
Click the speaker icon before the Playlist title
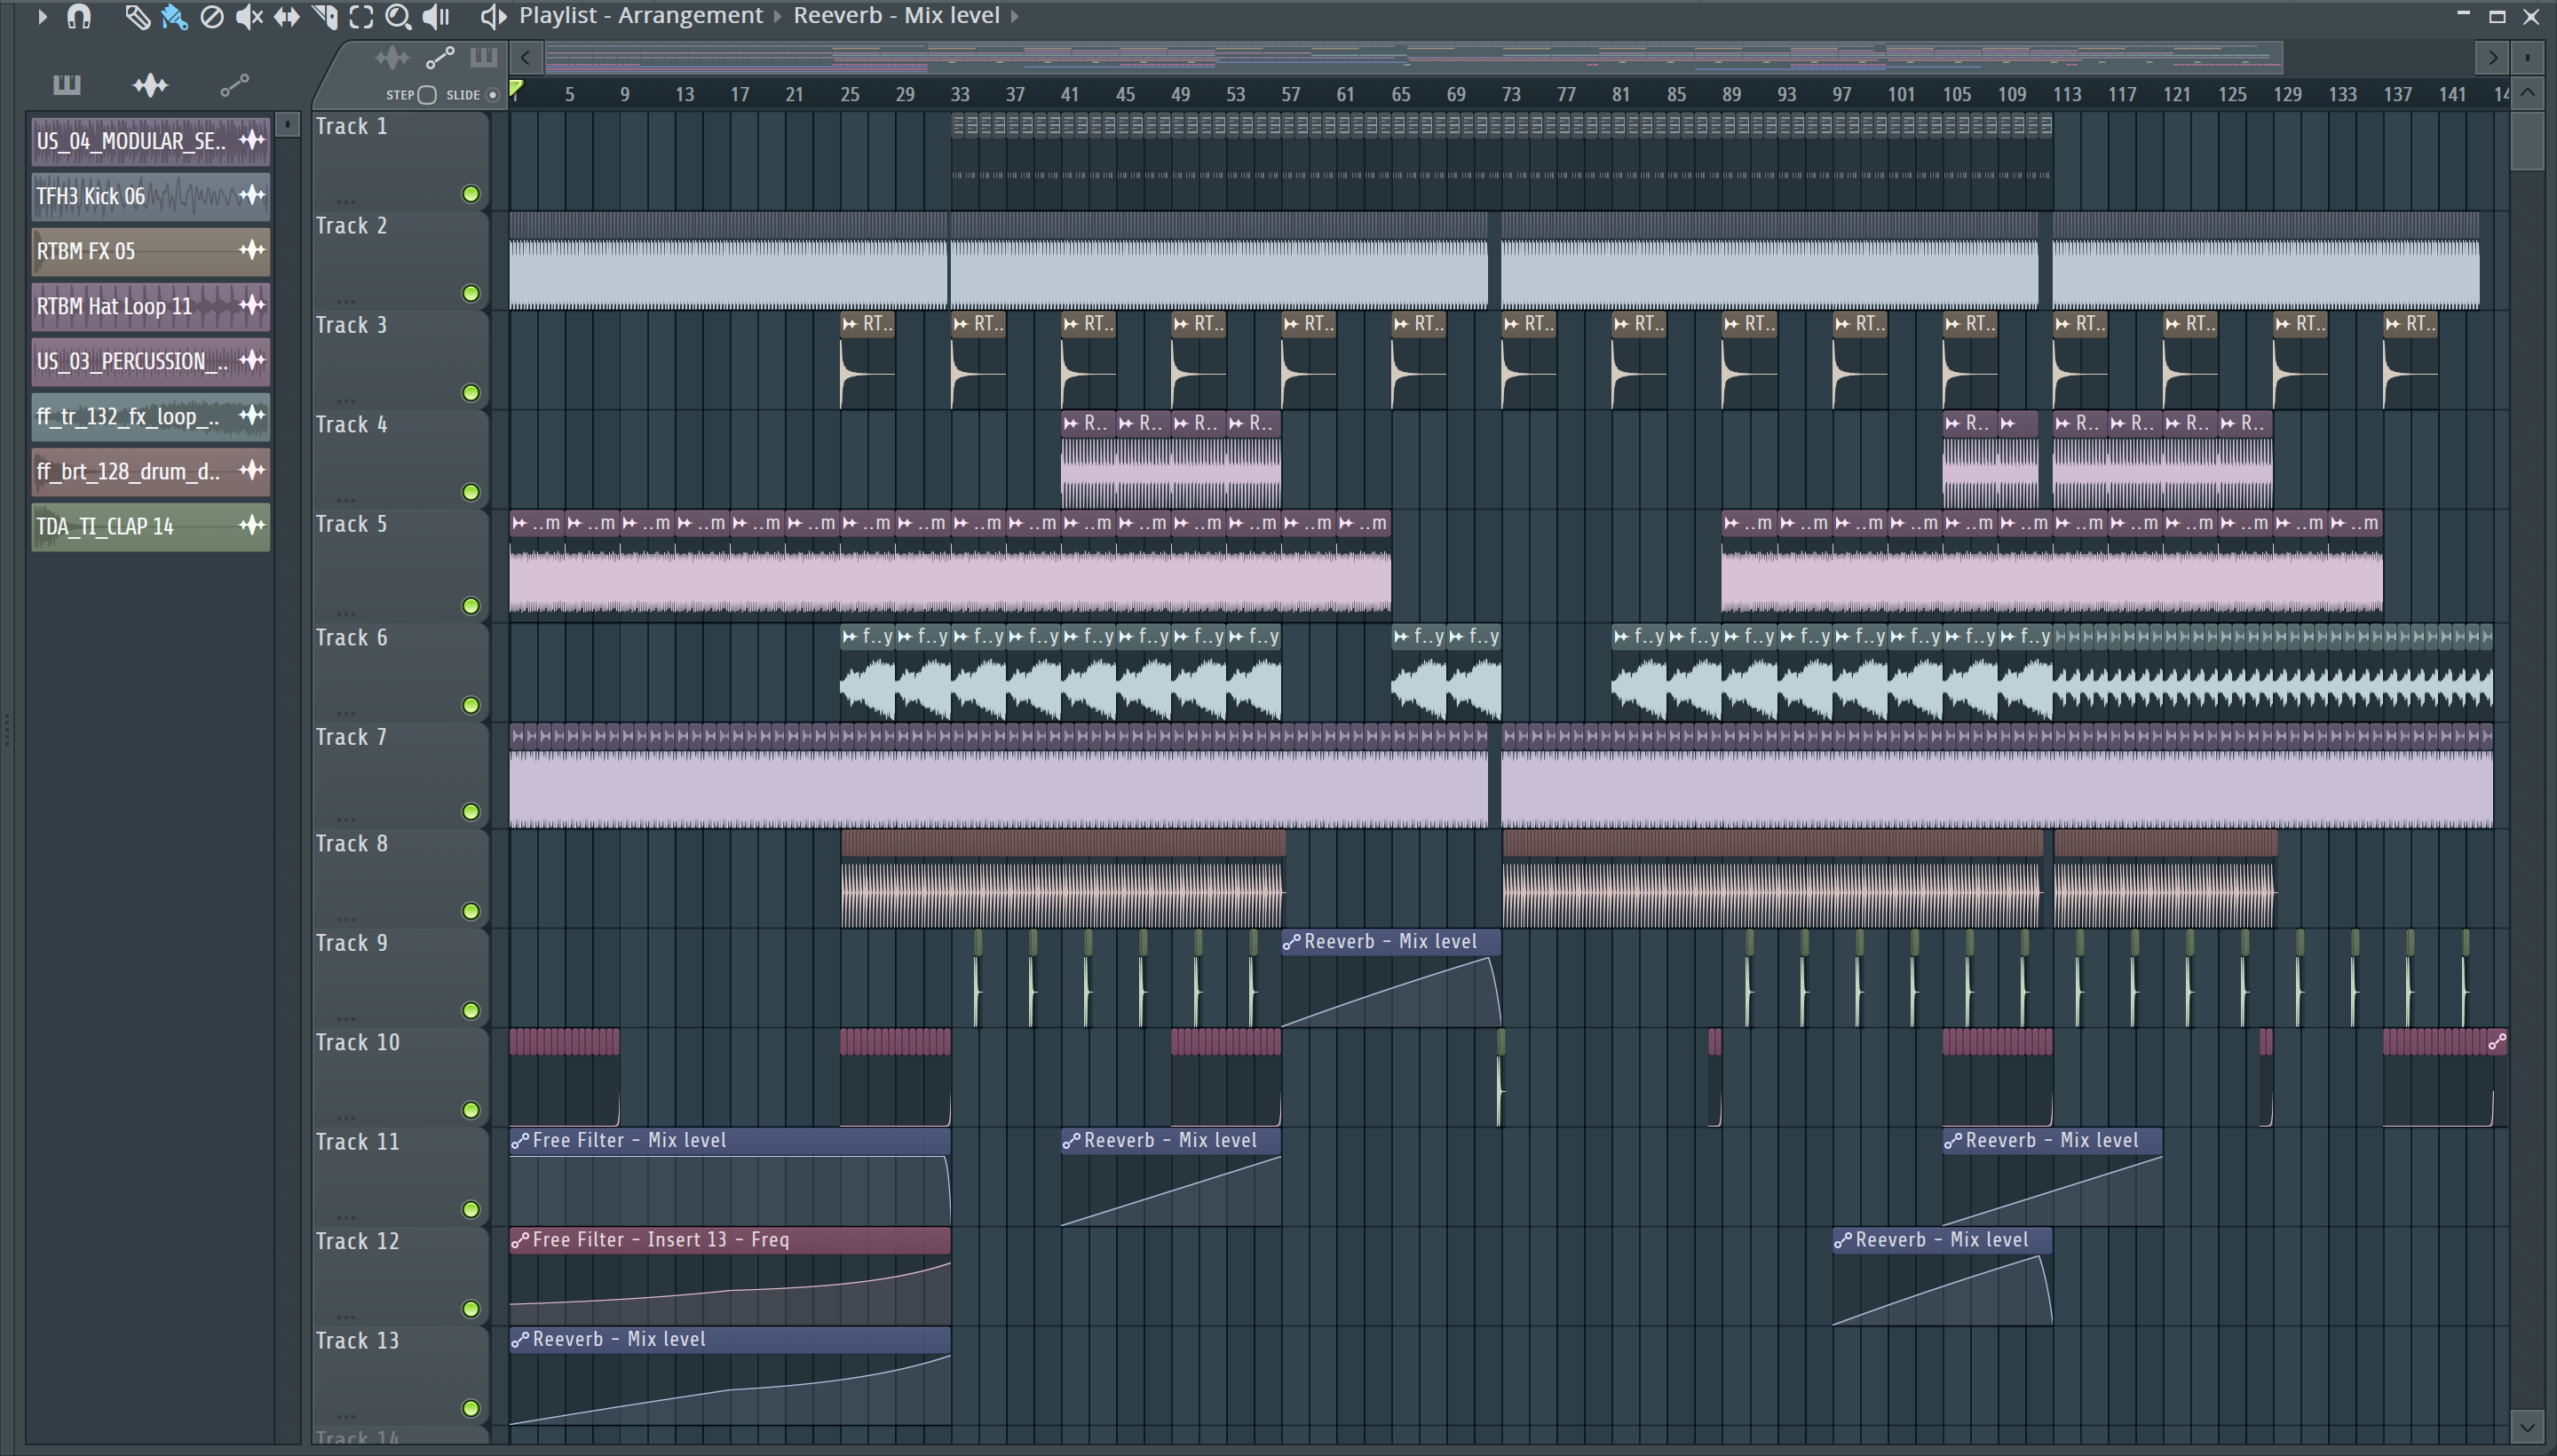pyautogui.click(x=492, y=16)
